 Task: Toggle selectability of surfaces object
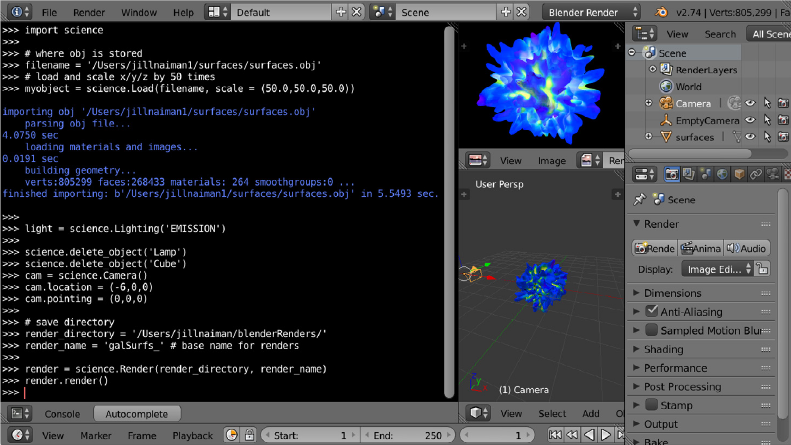(x=767, y=137)
